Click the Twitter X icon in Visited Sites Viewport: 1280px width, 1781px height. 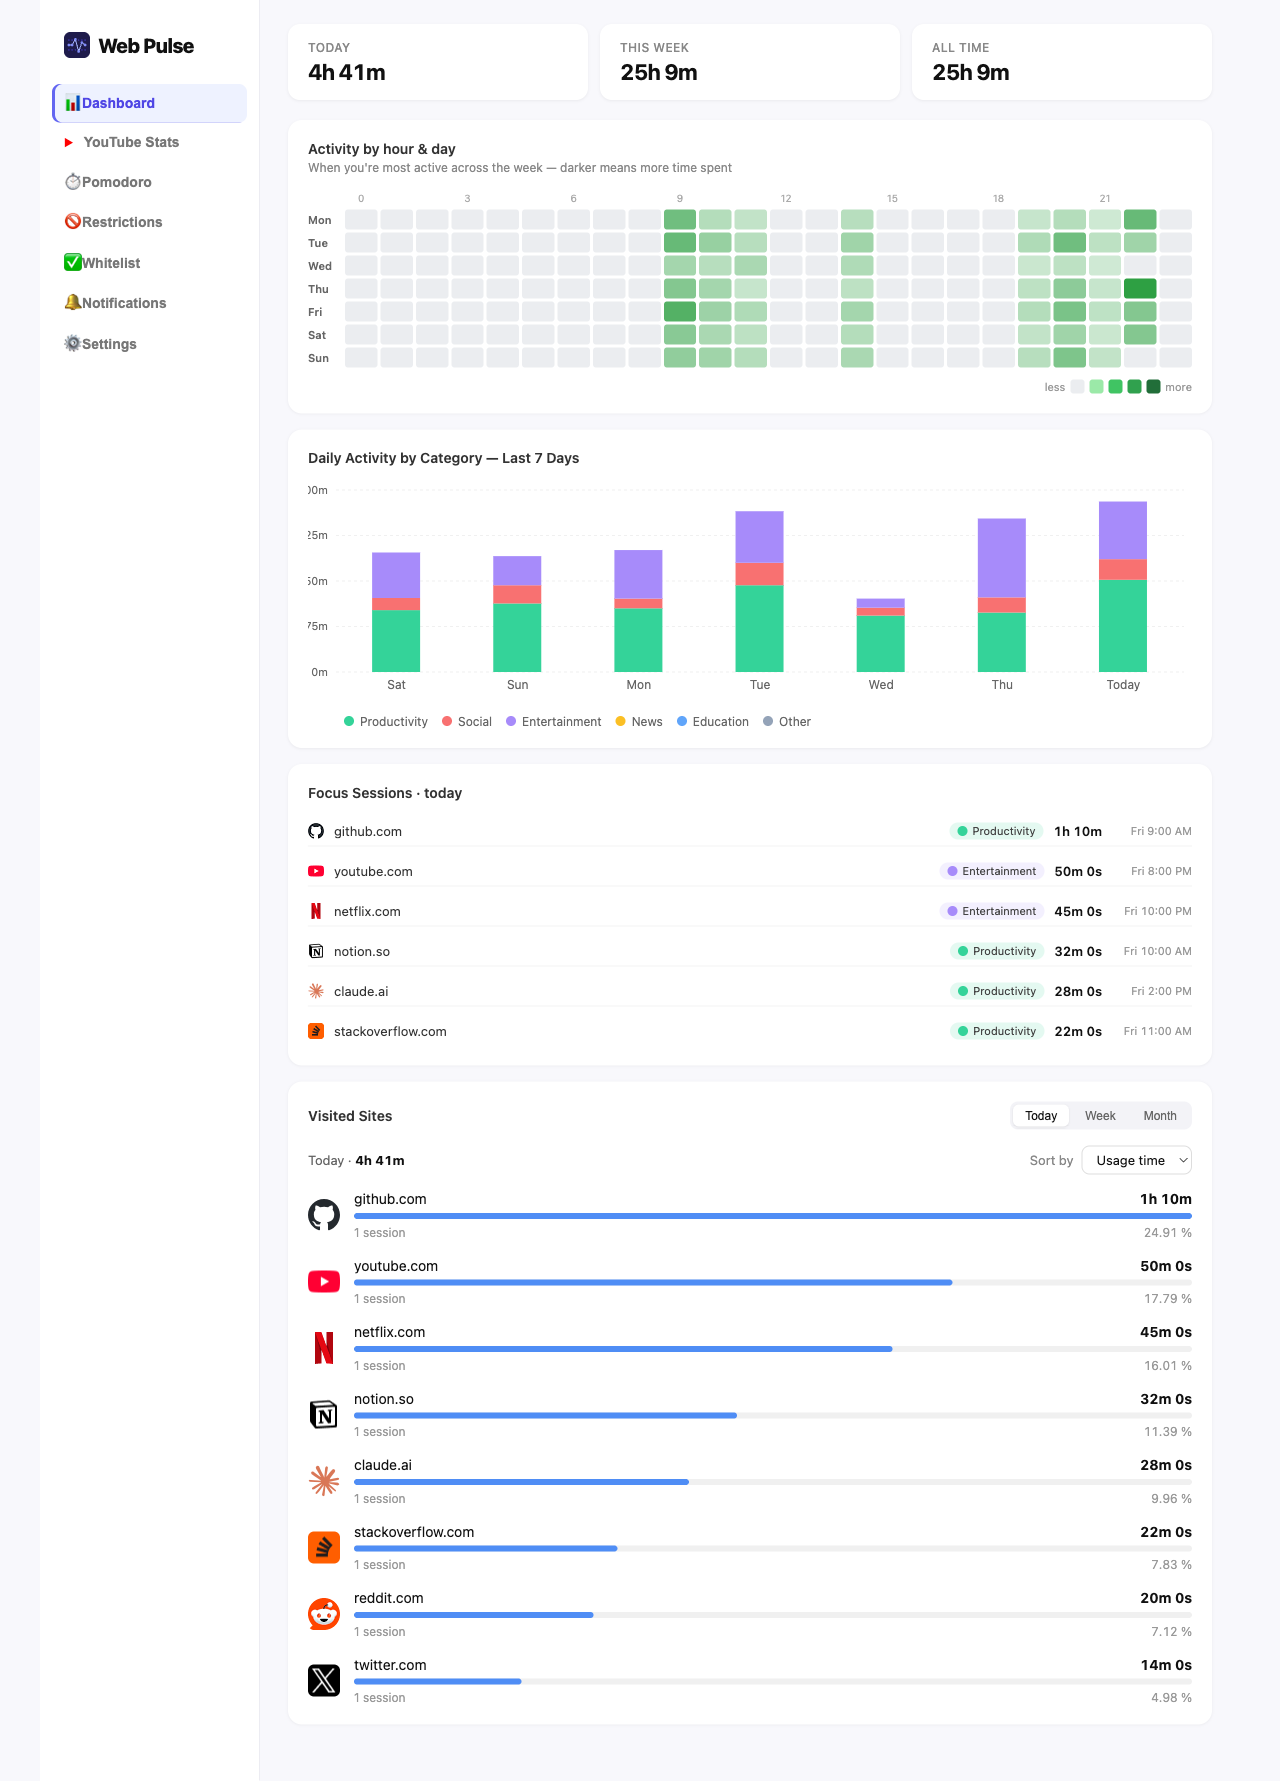pos(324,1681)
